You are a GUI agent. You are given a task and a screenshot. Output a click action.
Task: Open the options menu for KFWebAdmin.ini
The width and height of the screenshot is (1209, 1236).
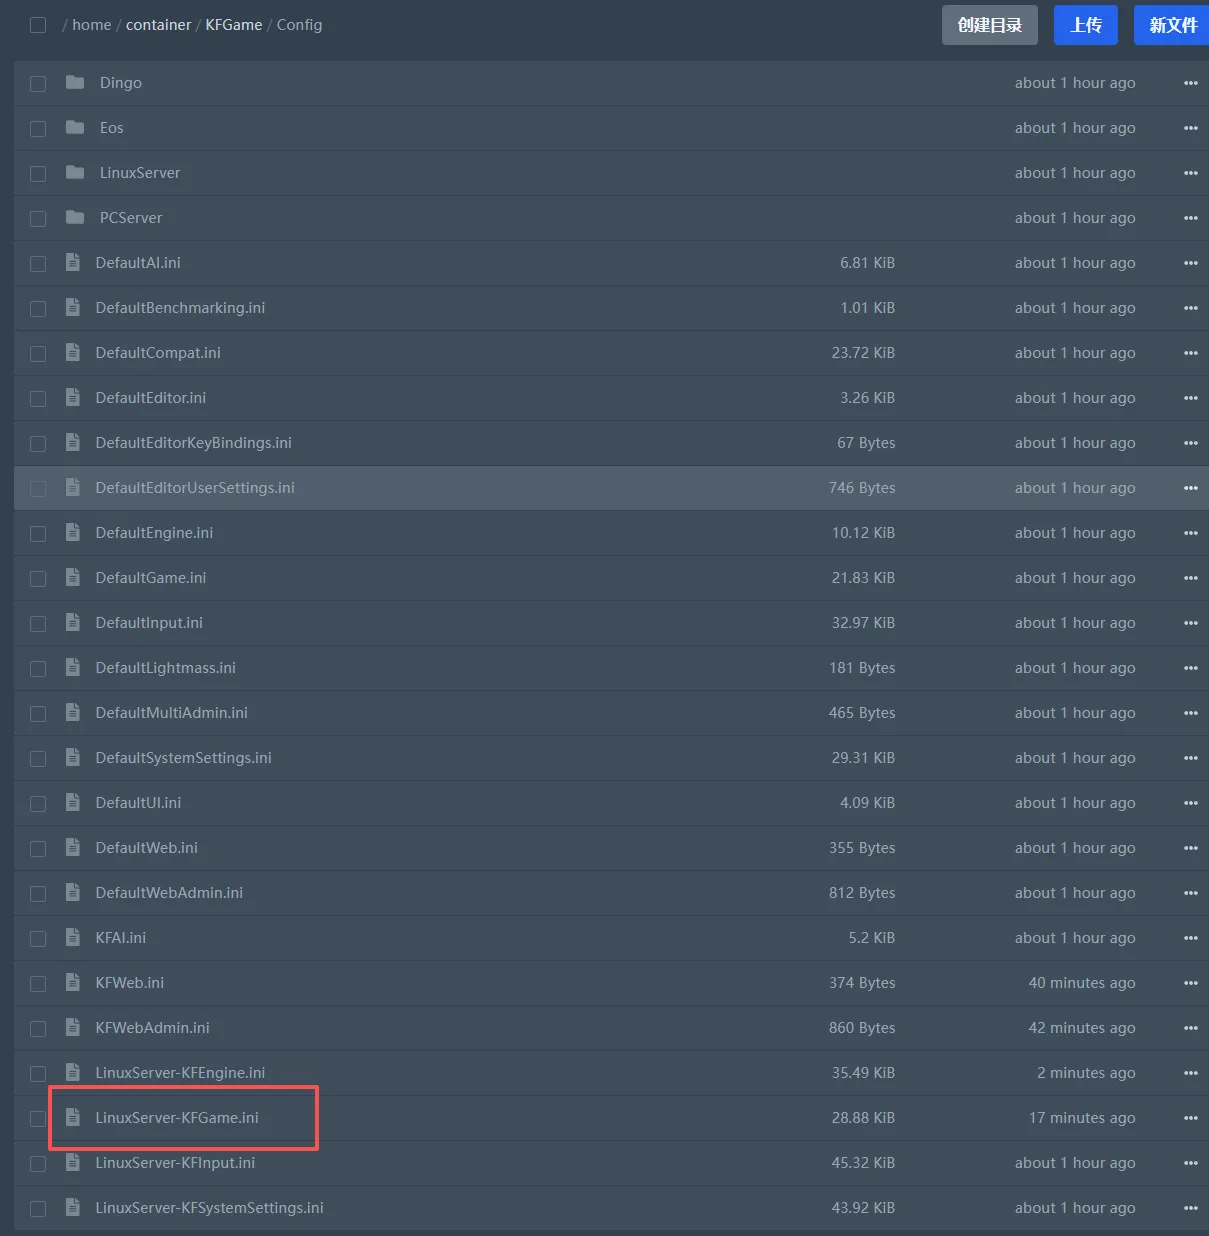tap(1190, 1028)
